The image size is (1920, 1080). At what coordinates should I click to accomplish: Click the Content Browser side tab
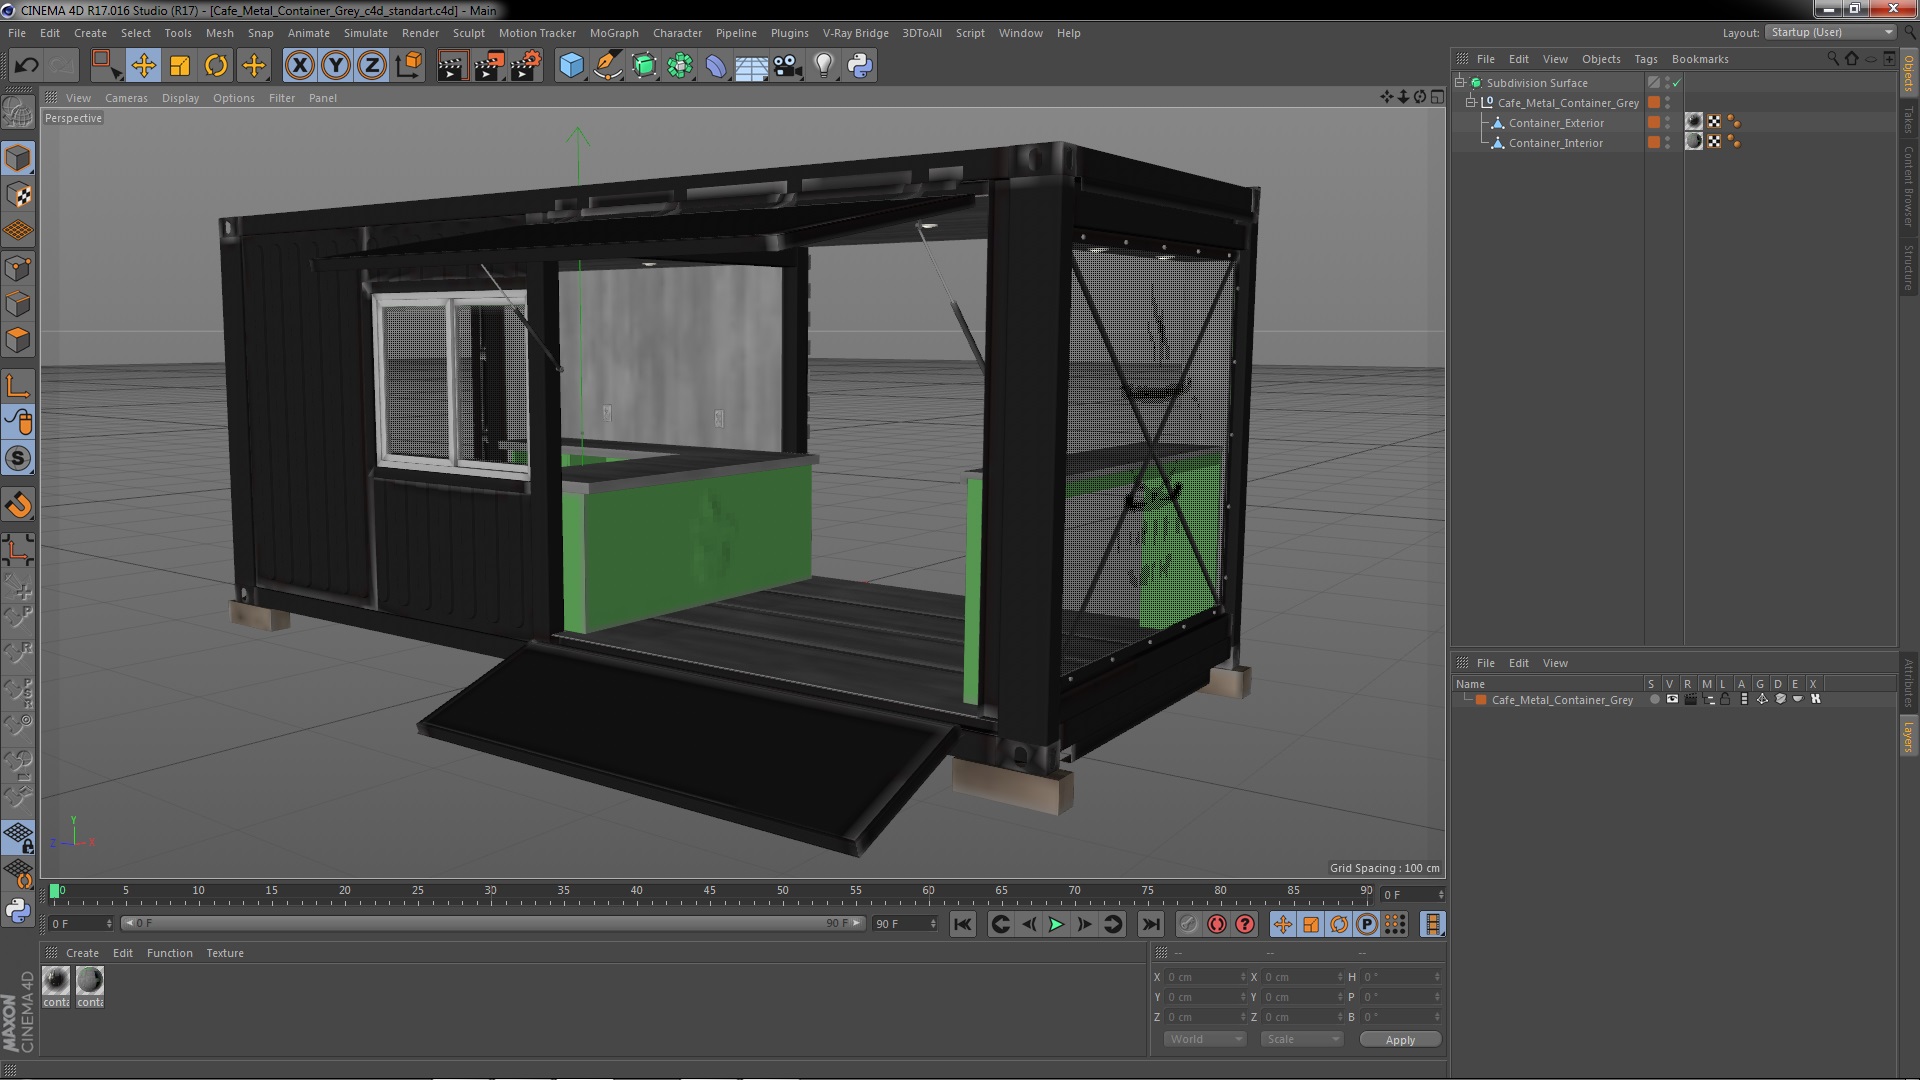click(1909, 186)
